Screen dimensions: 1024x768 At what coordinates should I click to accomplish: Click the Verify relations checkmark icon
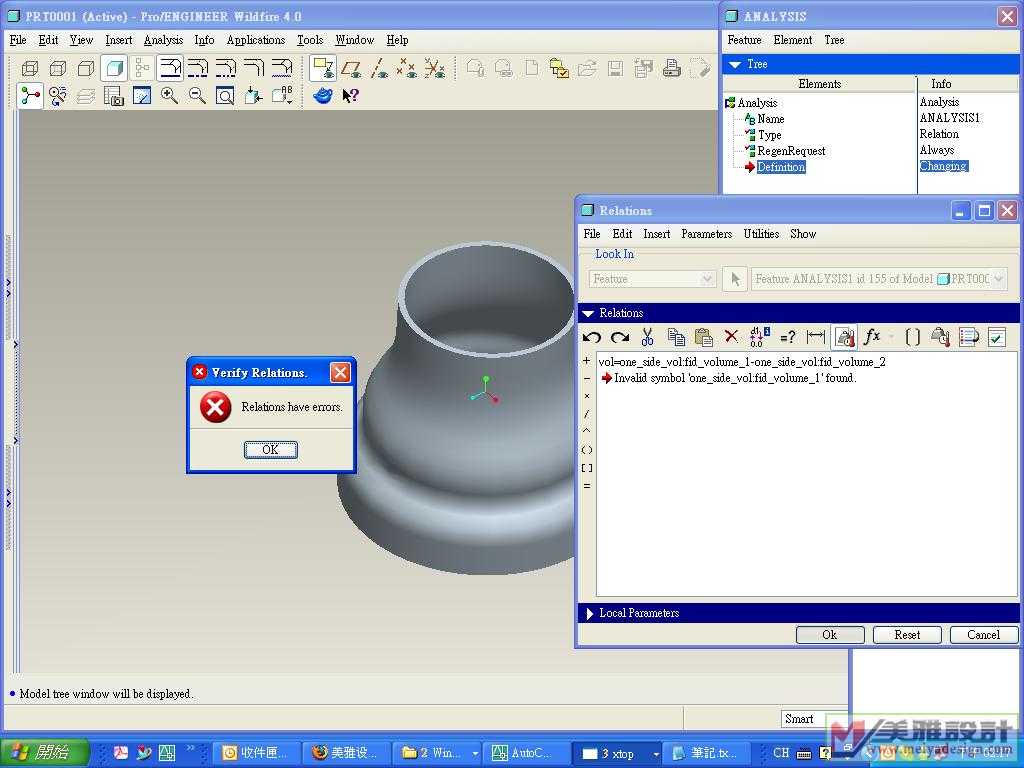point(996,337)
